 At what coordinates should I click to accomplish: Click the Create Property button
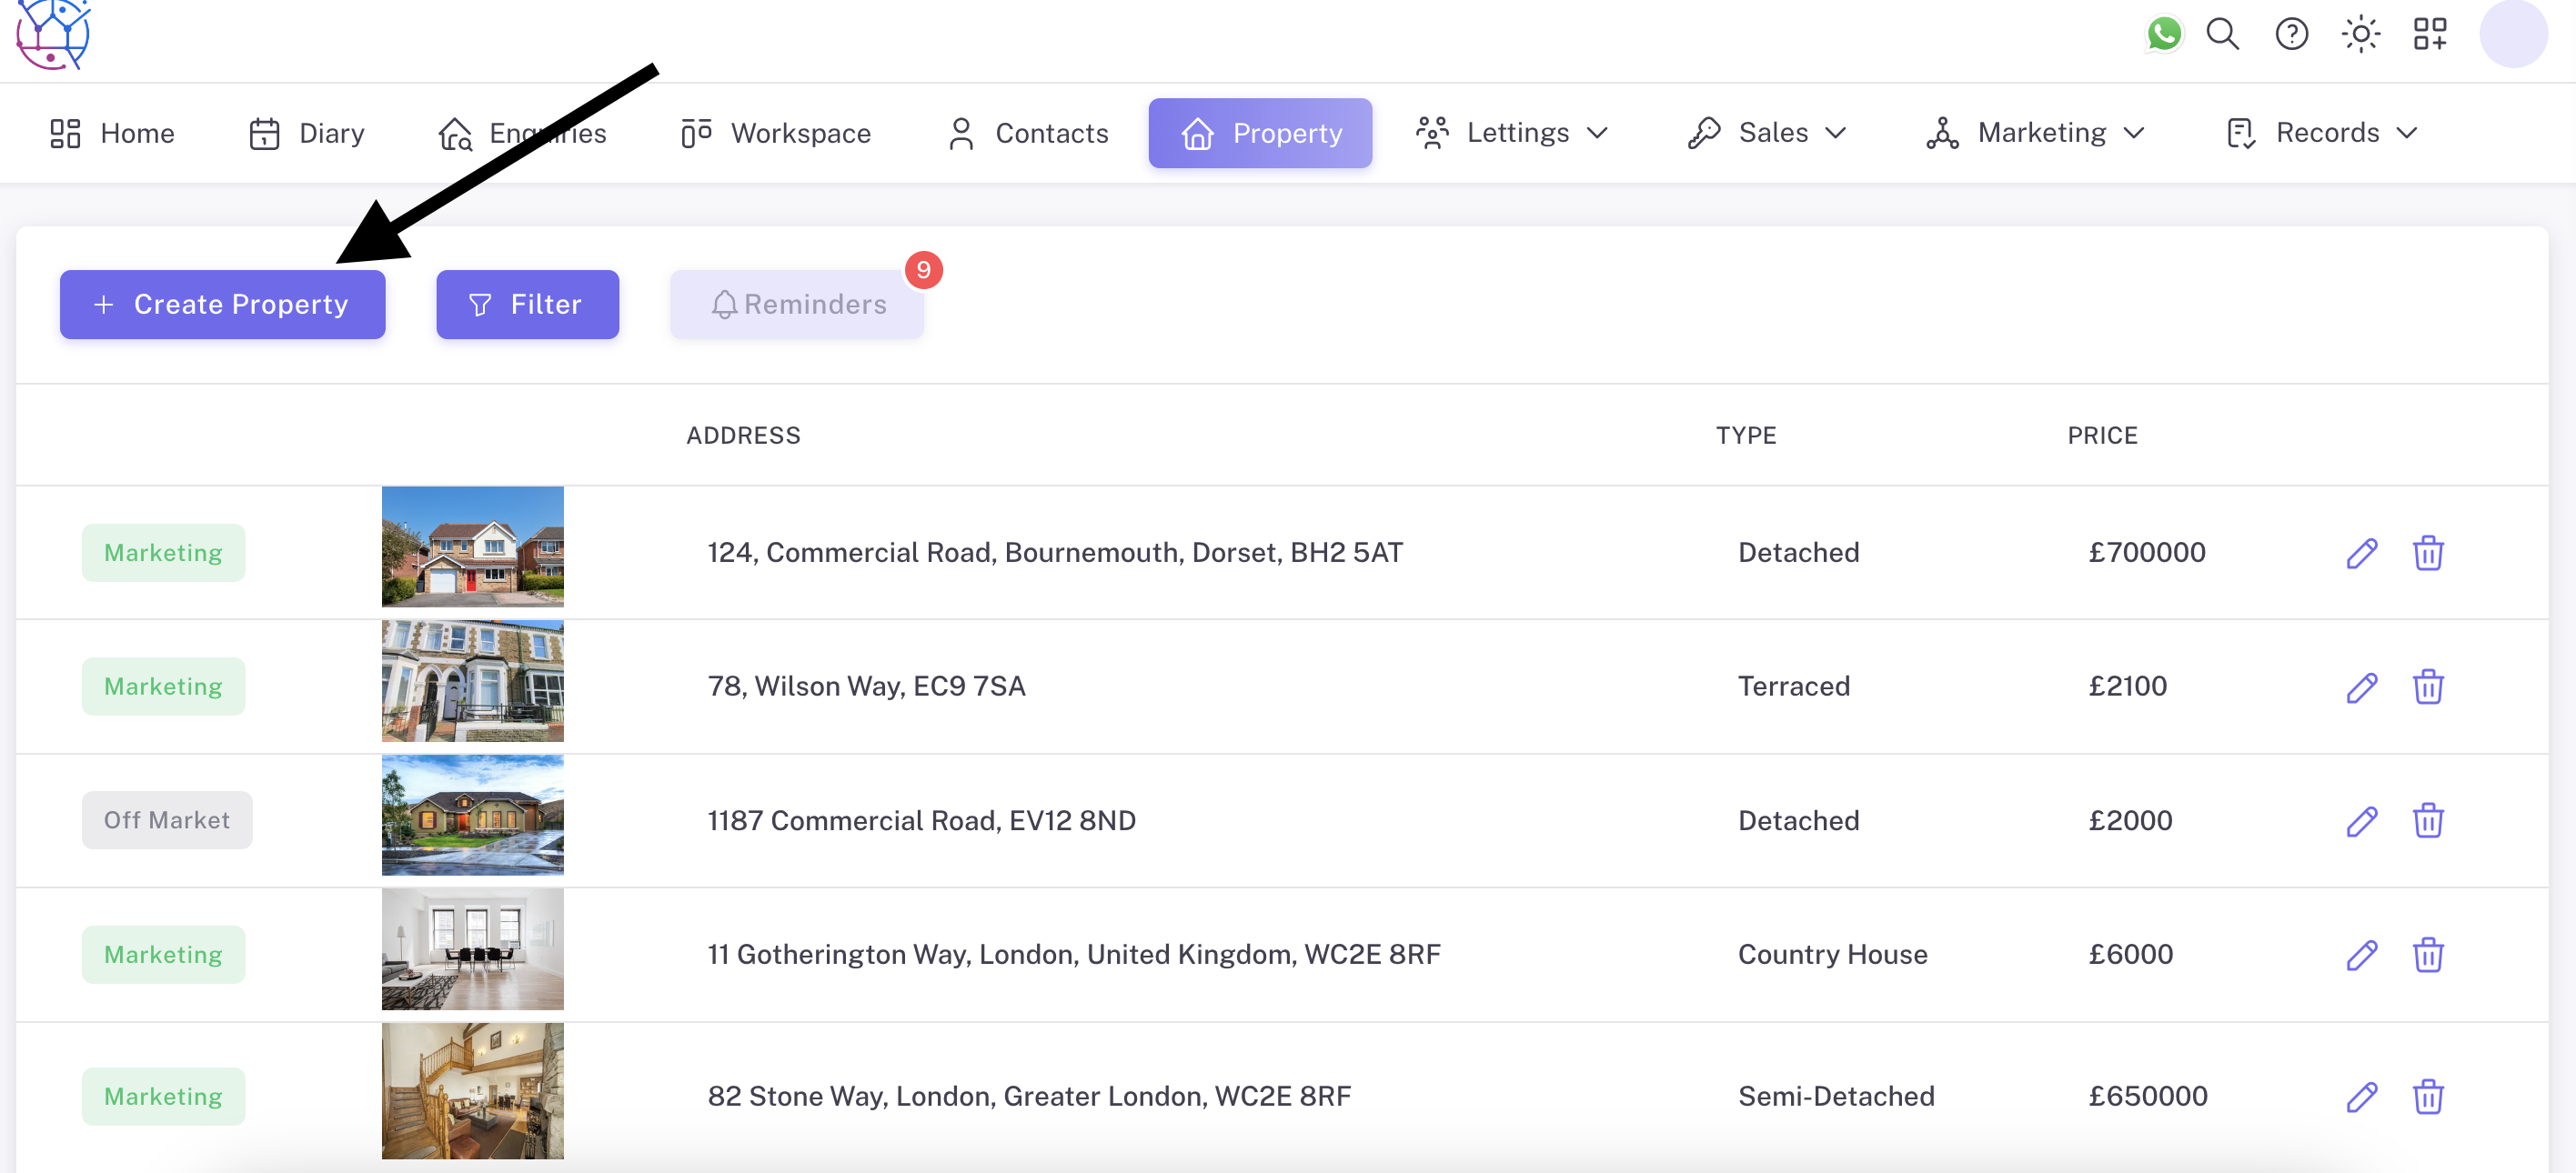(x=222, y=304)
